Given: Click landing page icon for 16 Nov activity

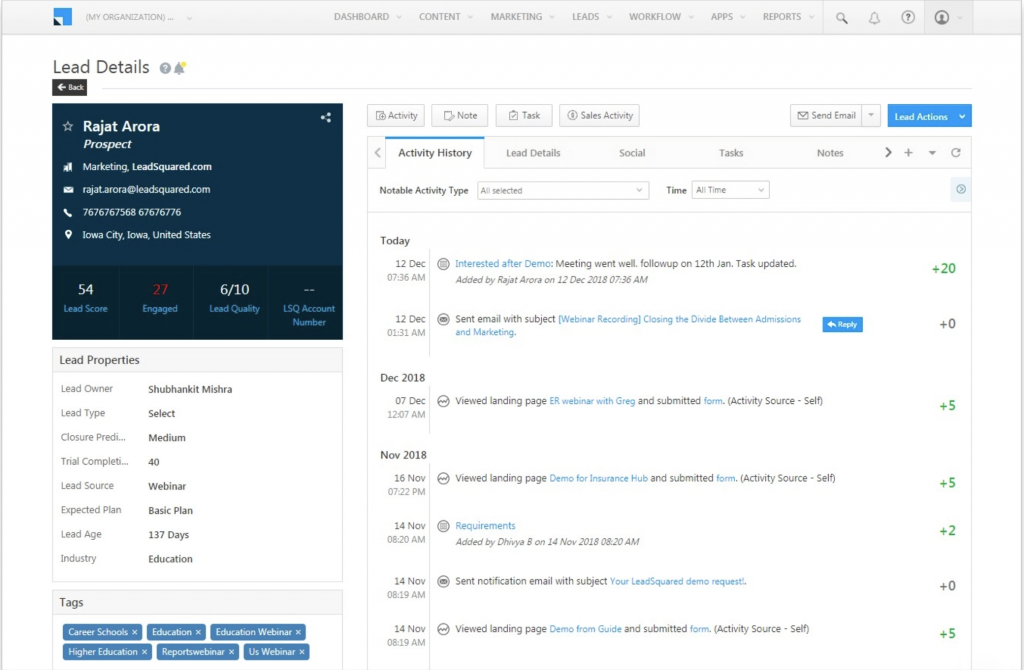Looking at the screenshot, I should point(443,478).
